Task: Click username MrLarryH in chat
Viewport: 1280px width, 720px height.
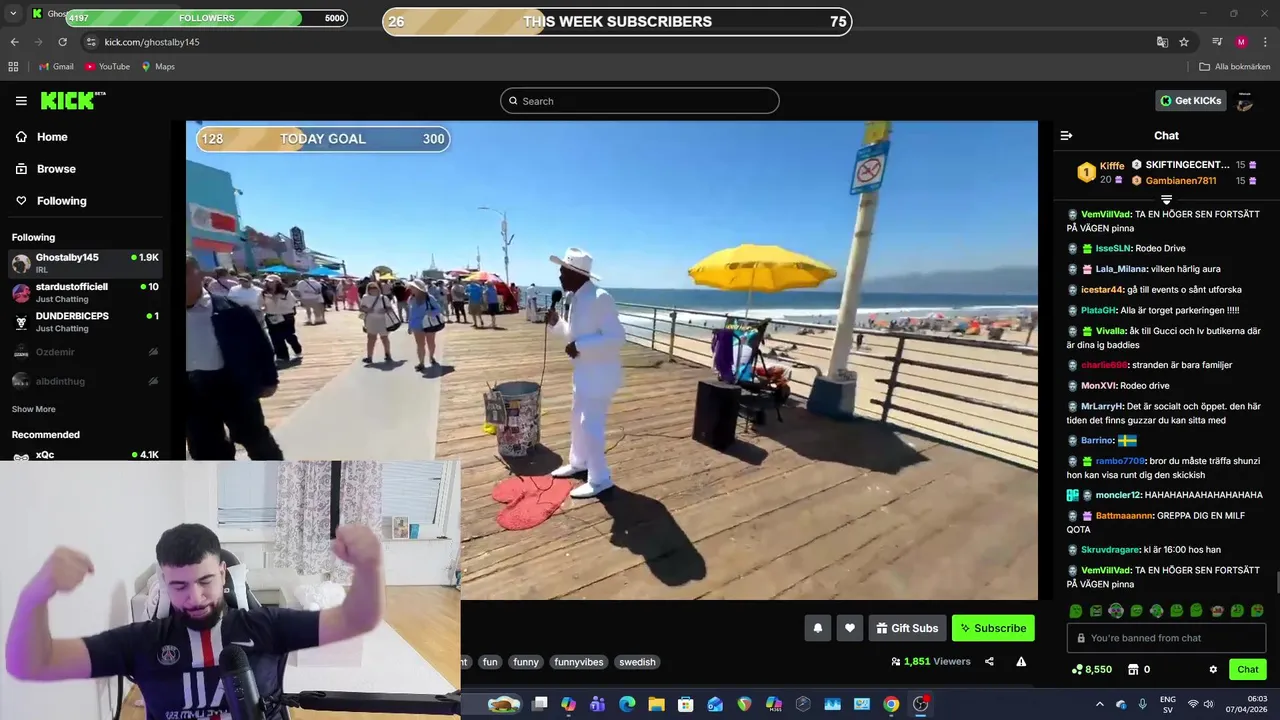Action: (x=1102, y=407)
